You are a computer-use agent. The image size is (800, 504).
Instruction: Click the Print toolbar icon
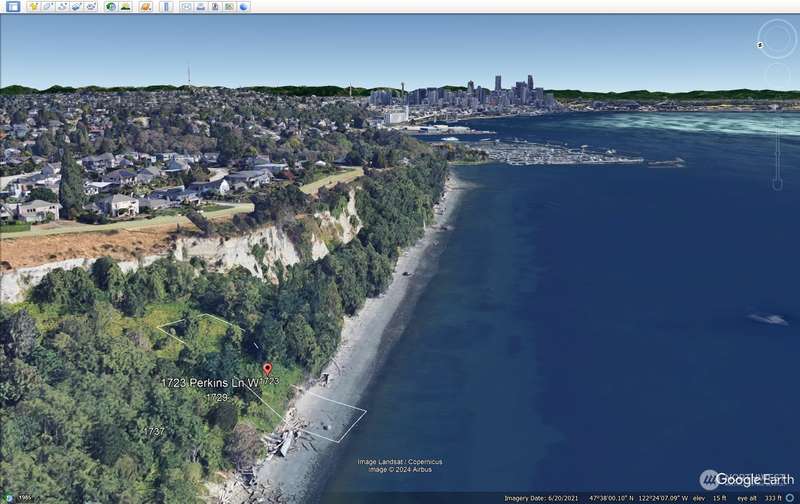[x=200, y=6]
